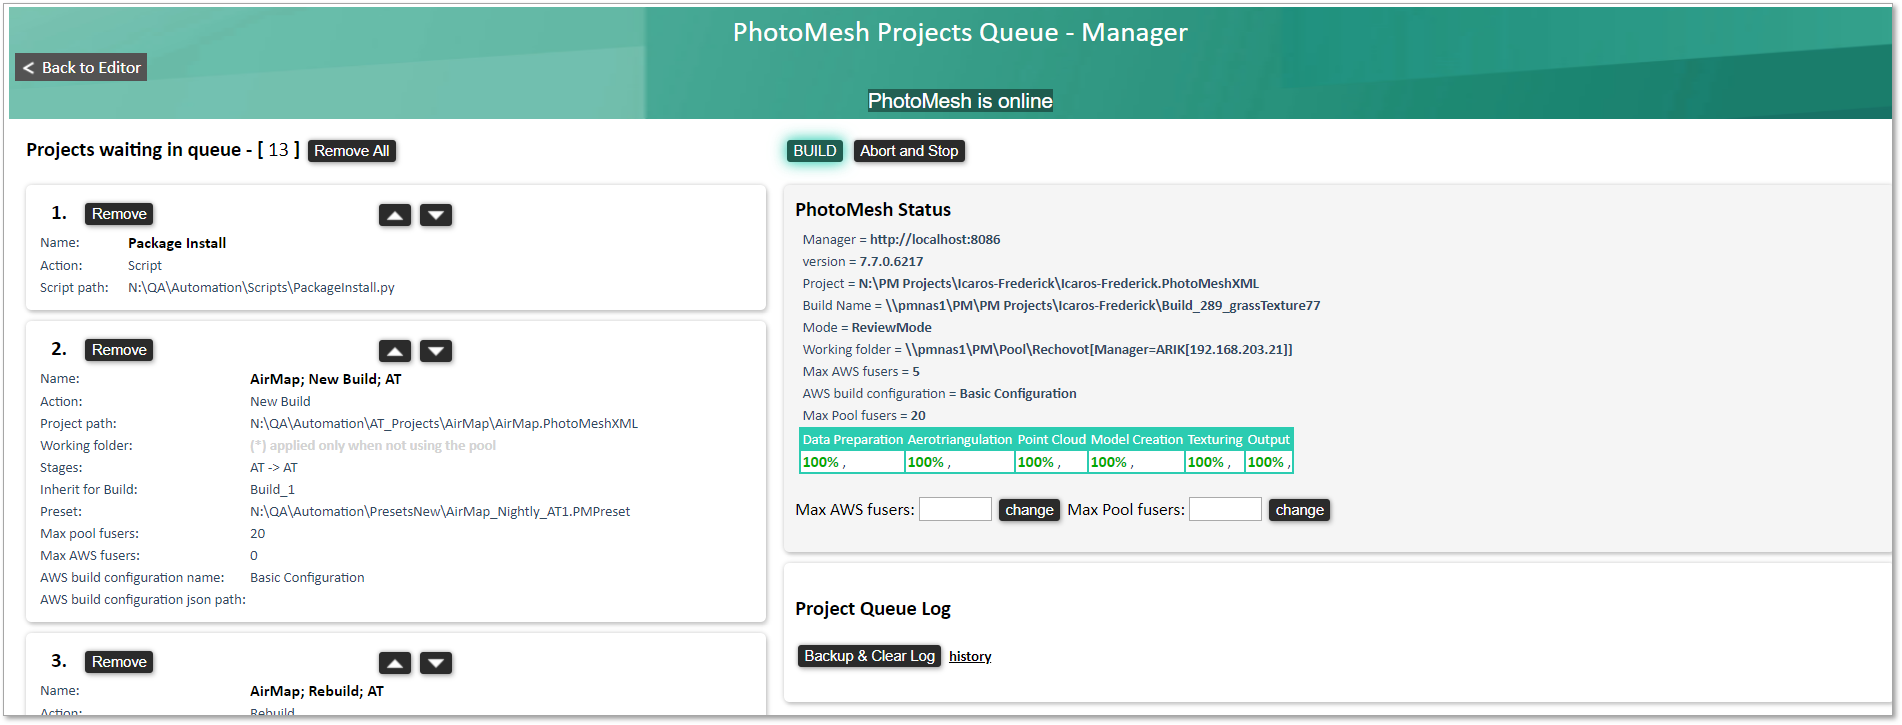Select the Stages value AT -> AT
The width and height of the screenshot is (1902, 725).
click(x=274, y=467)
